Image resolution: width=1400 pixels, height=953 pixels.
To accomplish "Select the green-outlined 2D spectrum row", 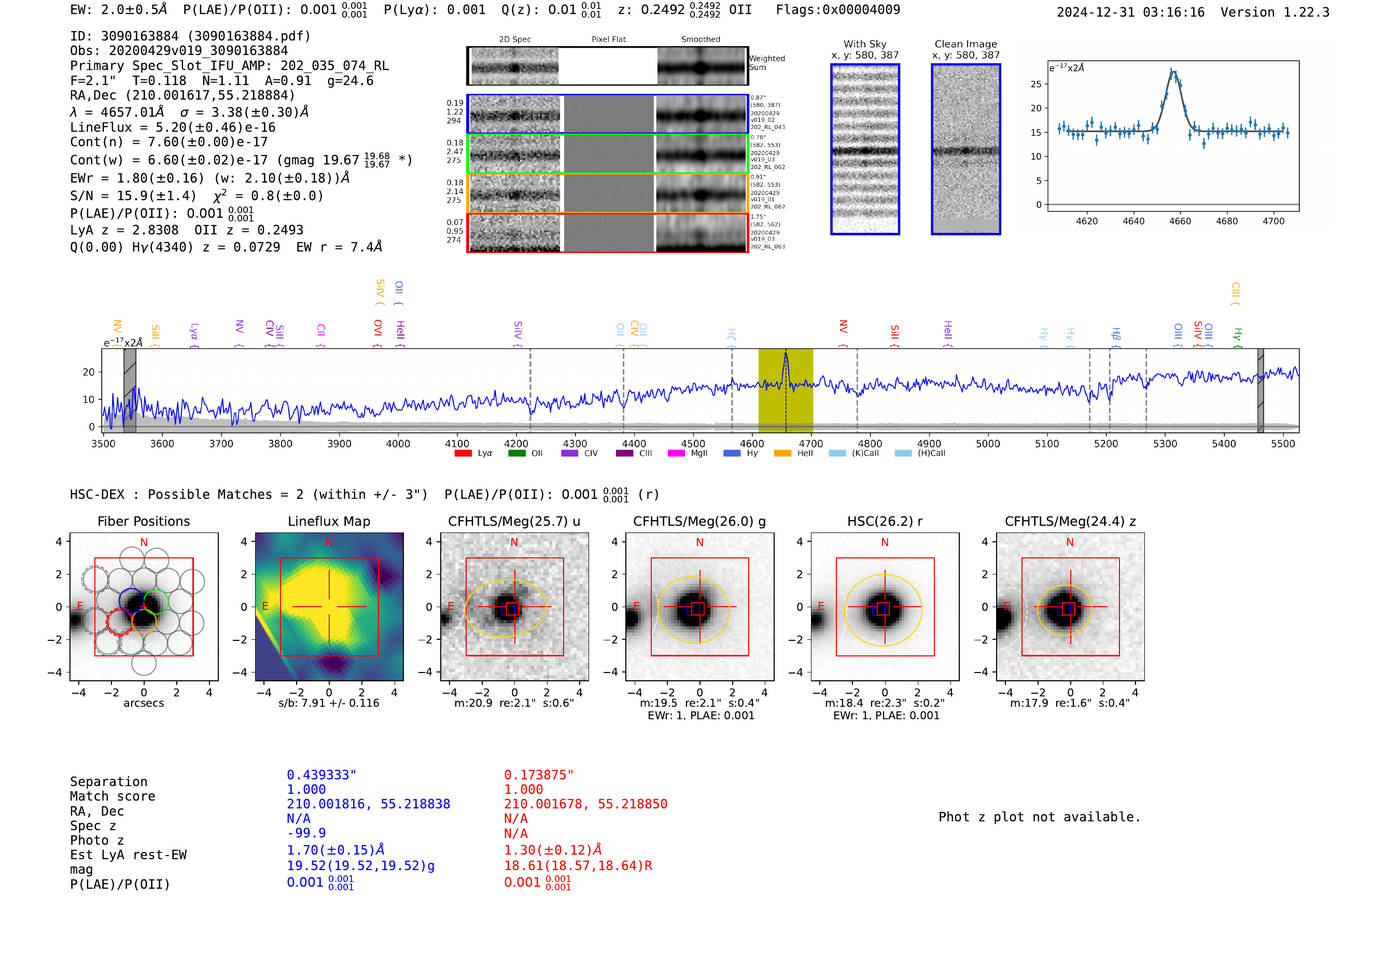I will [x=607, y=153].
